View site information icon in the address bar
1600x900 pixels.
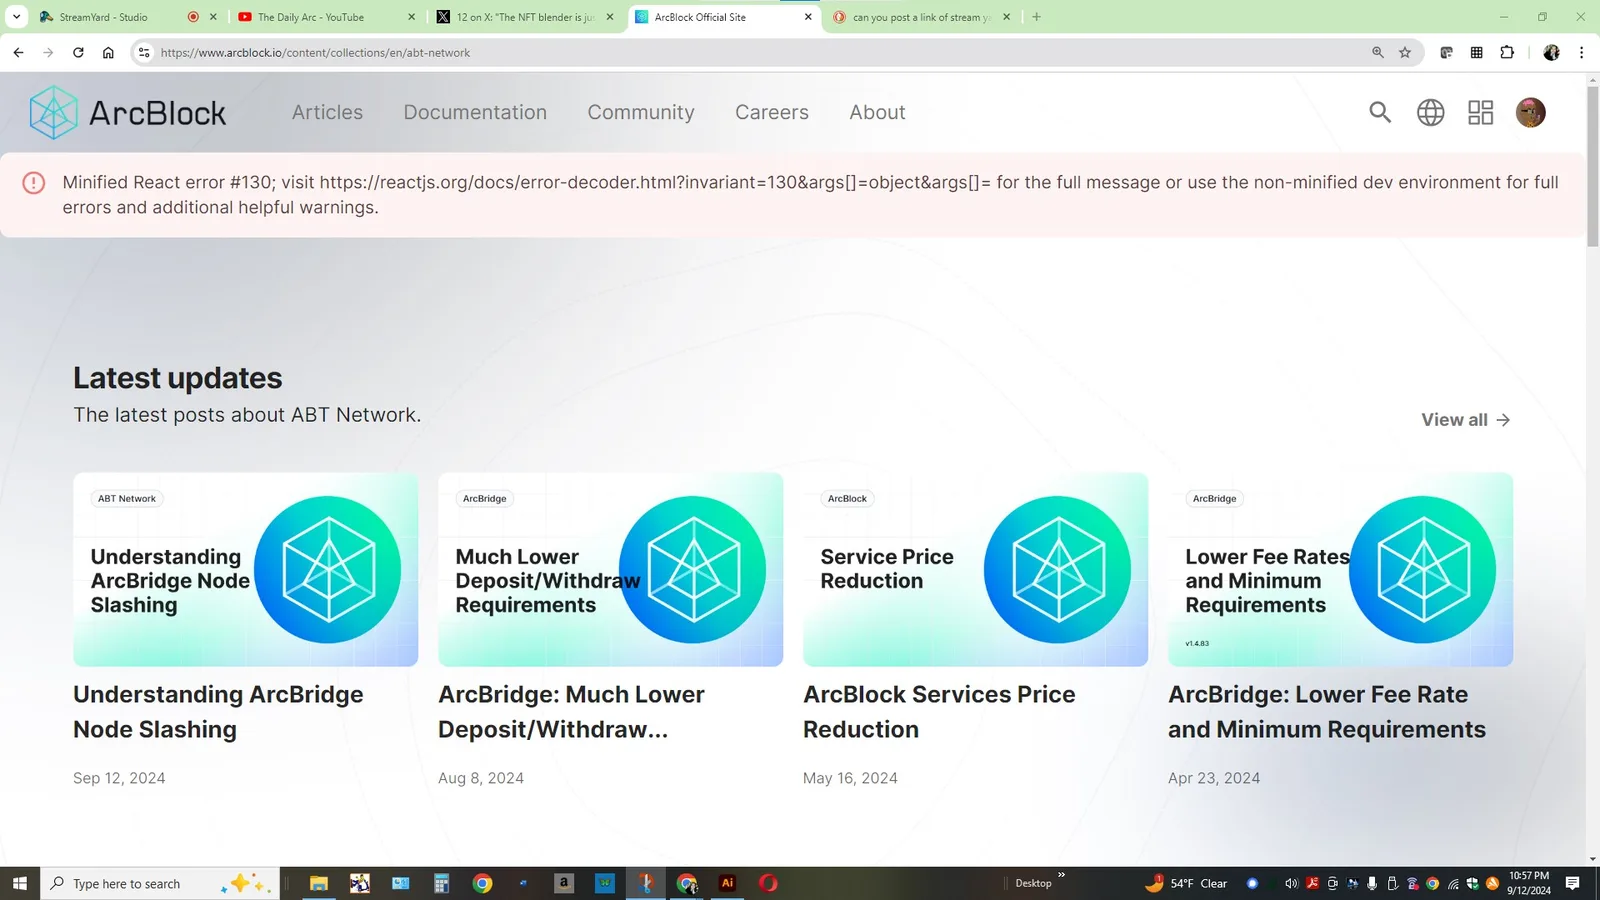pos(144,52)
